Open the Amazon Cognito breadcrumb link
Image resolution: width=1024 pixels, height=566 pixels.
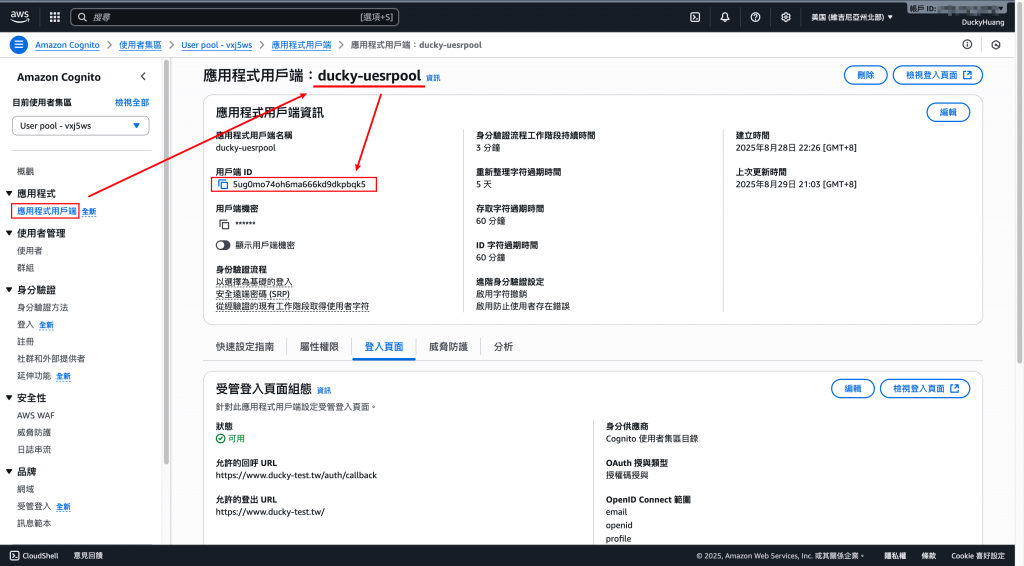click(x=67, y=45)
